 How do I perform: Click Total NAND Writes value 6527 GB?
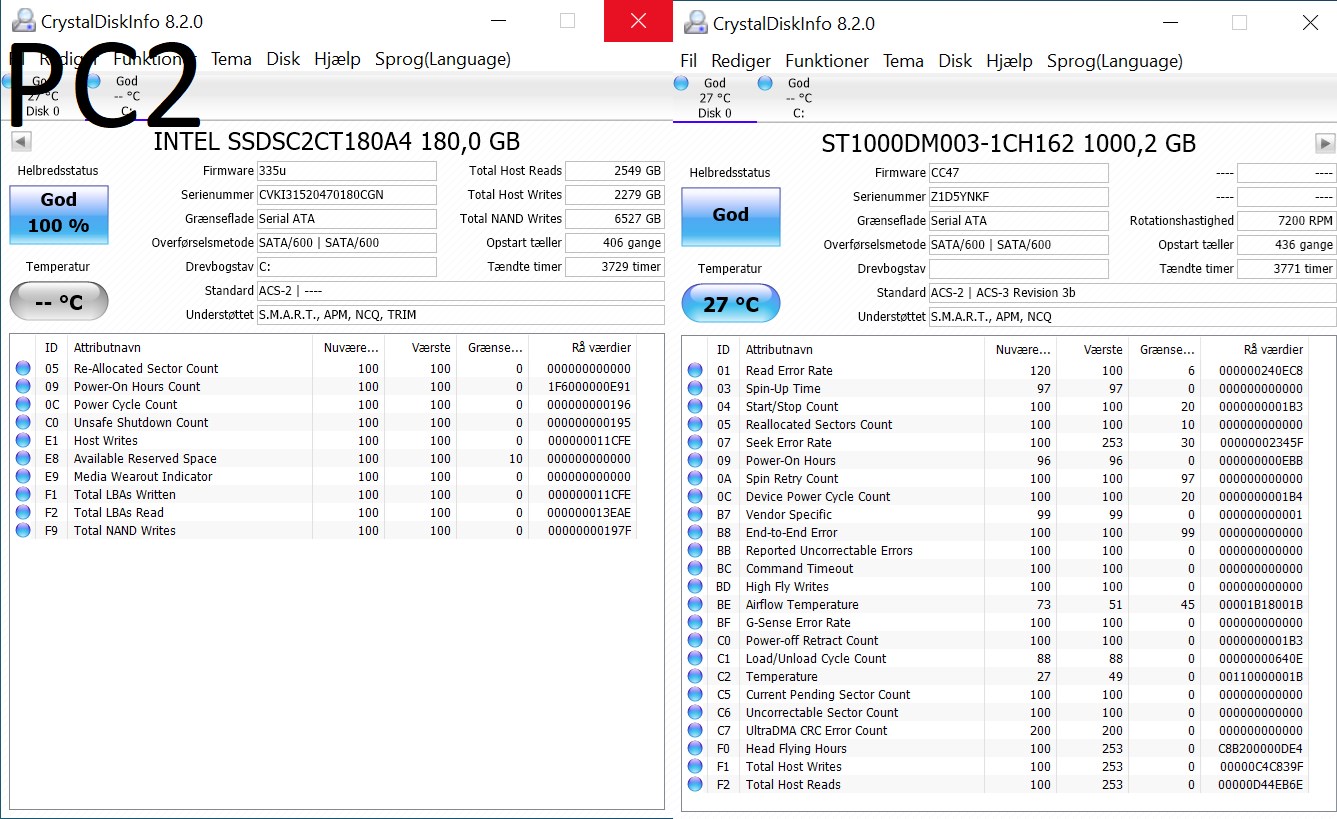pyautogui.click(x=615, y=219)
